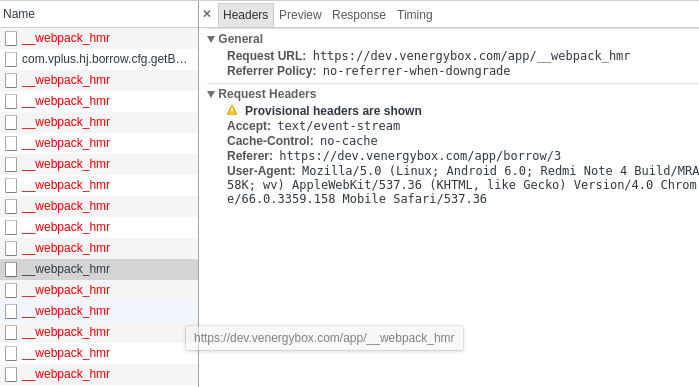Click the Referrer Policy value no-referrer-when-downgrade

point(416,71)
